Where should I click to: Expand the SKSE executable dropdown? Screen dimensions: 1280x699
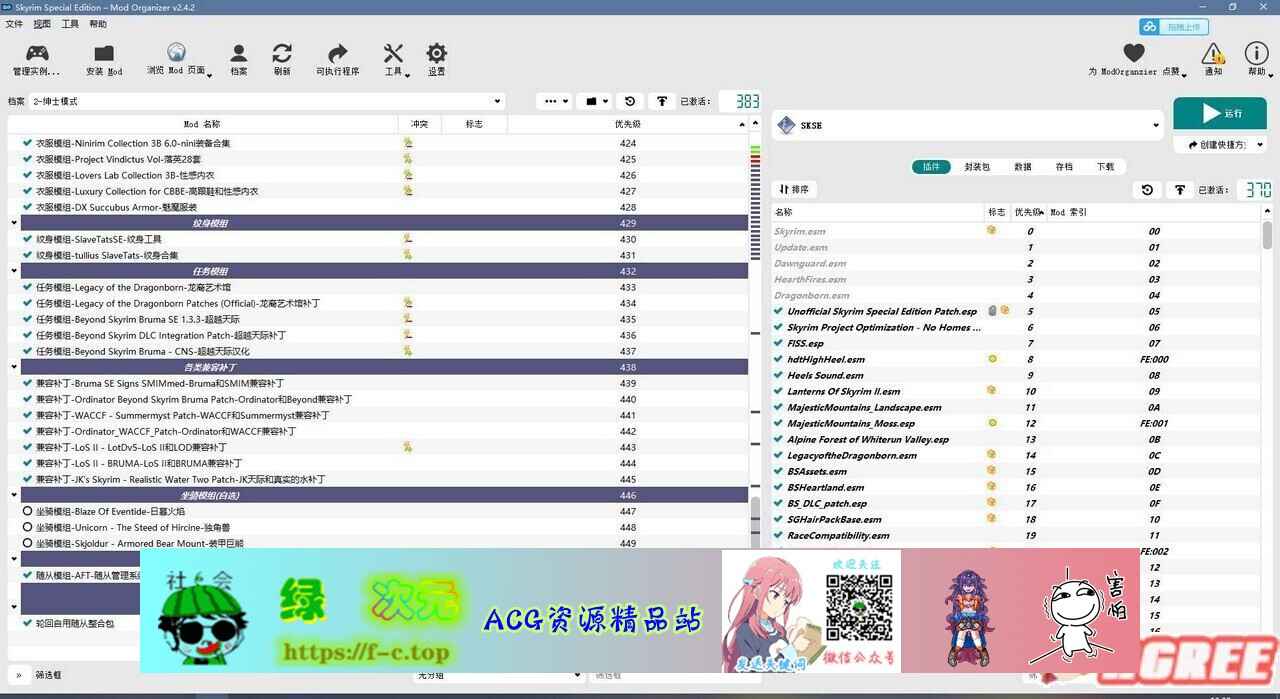pos(1155,126)
